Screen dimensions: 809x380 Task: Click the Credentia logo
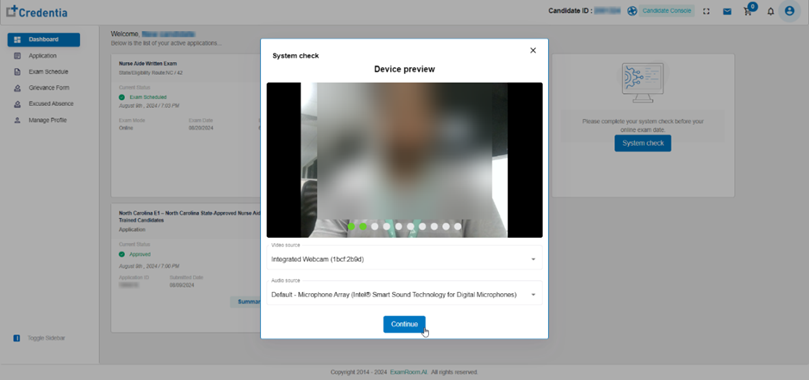(37, 11)
